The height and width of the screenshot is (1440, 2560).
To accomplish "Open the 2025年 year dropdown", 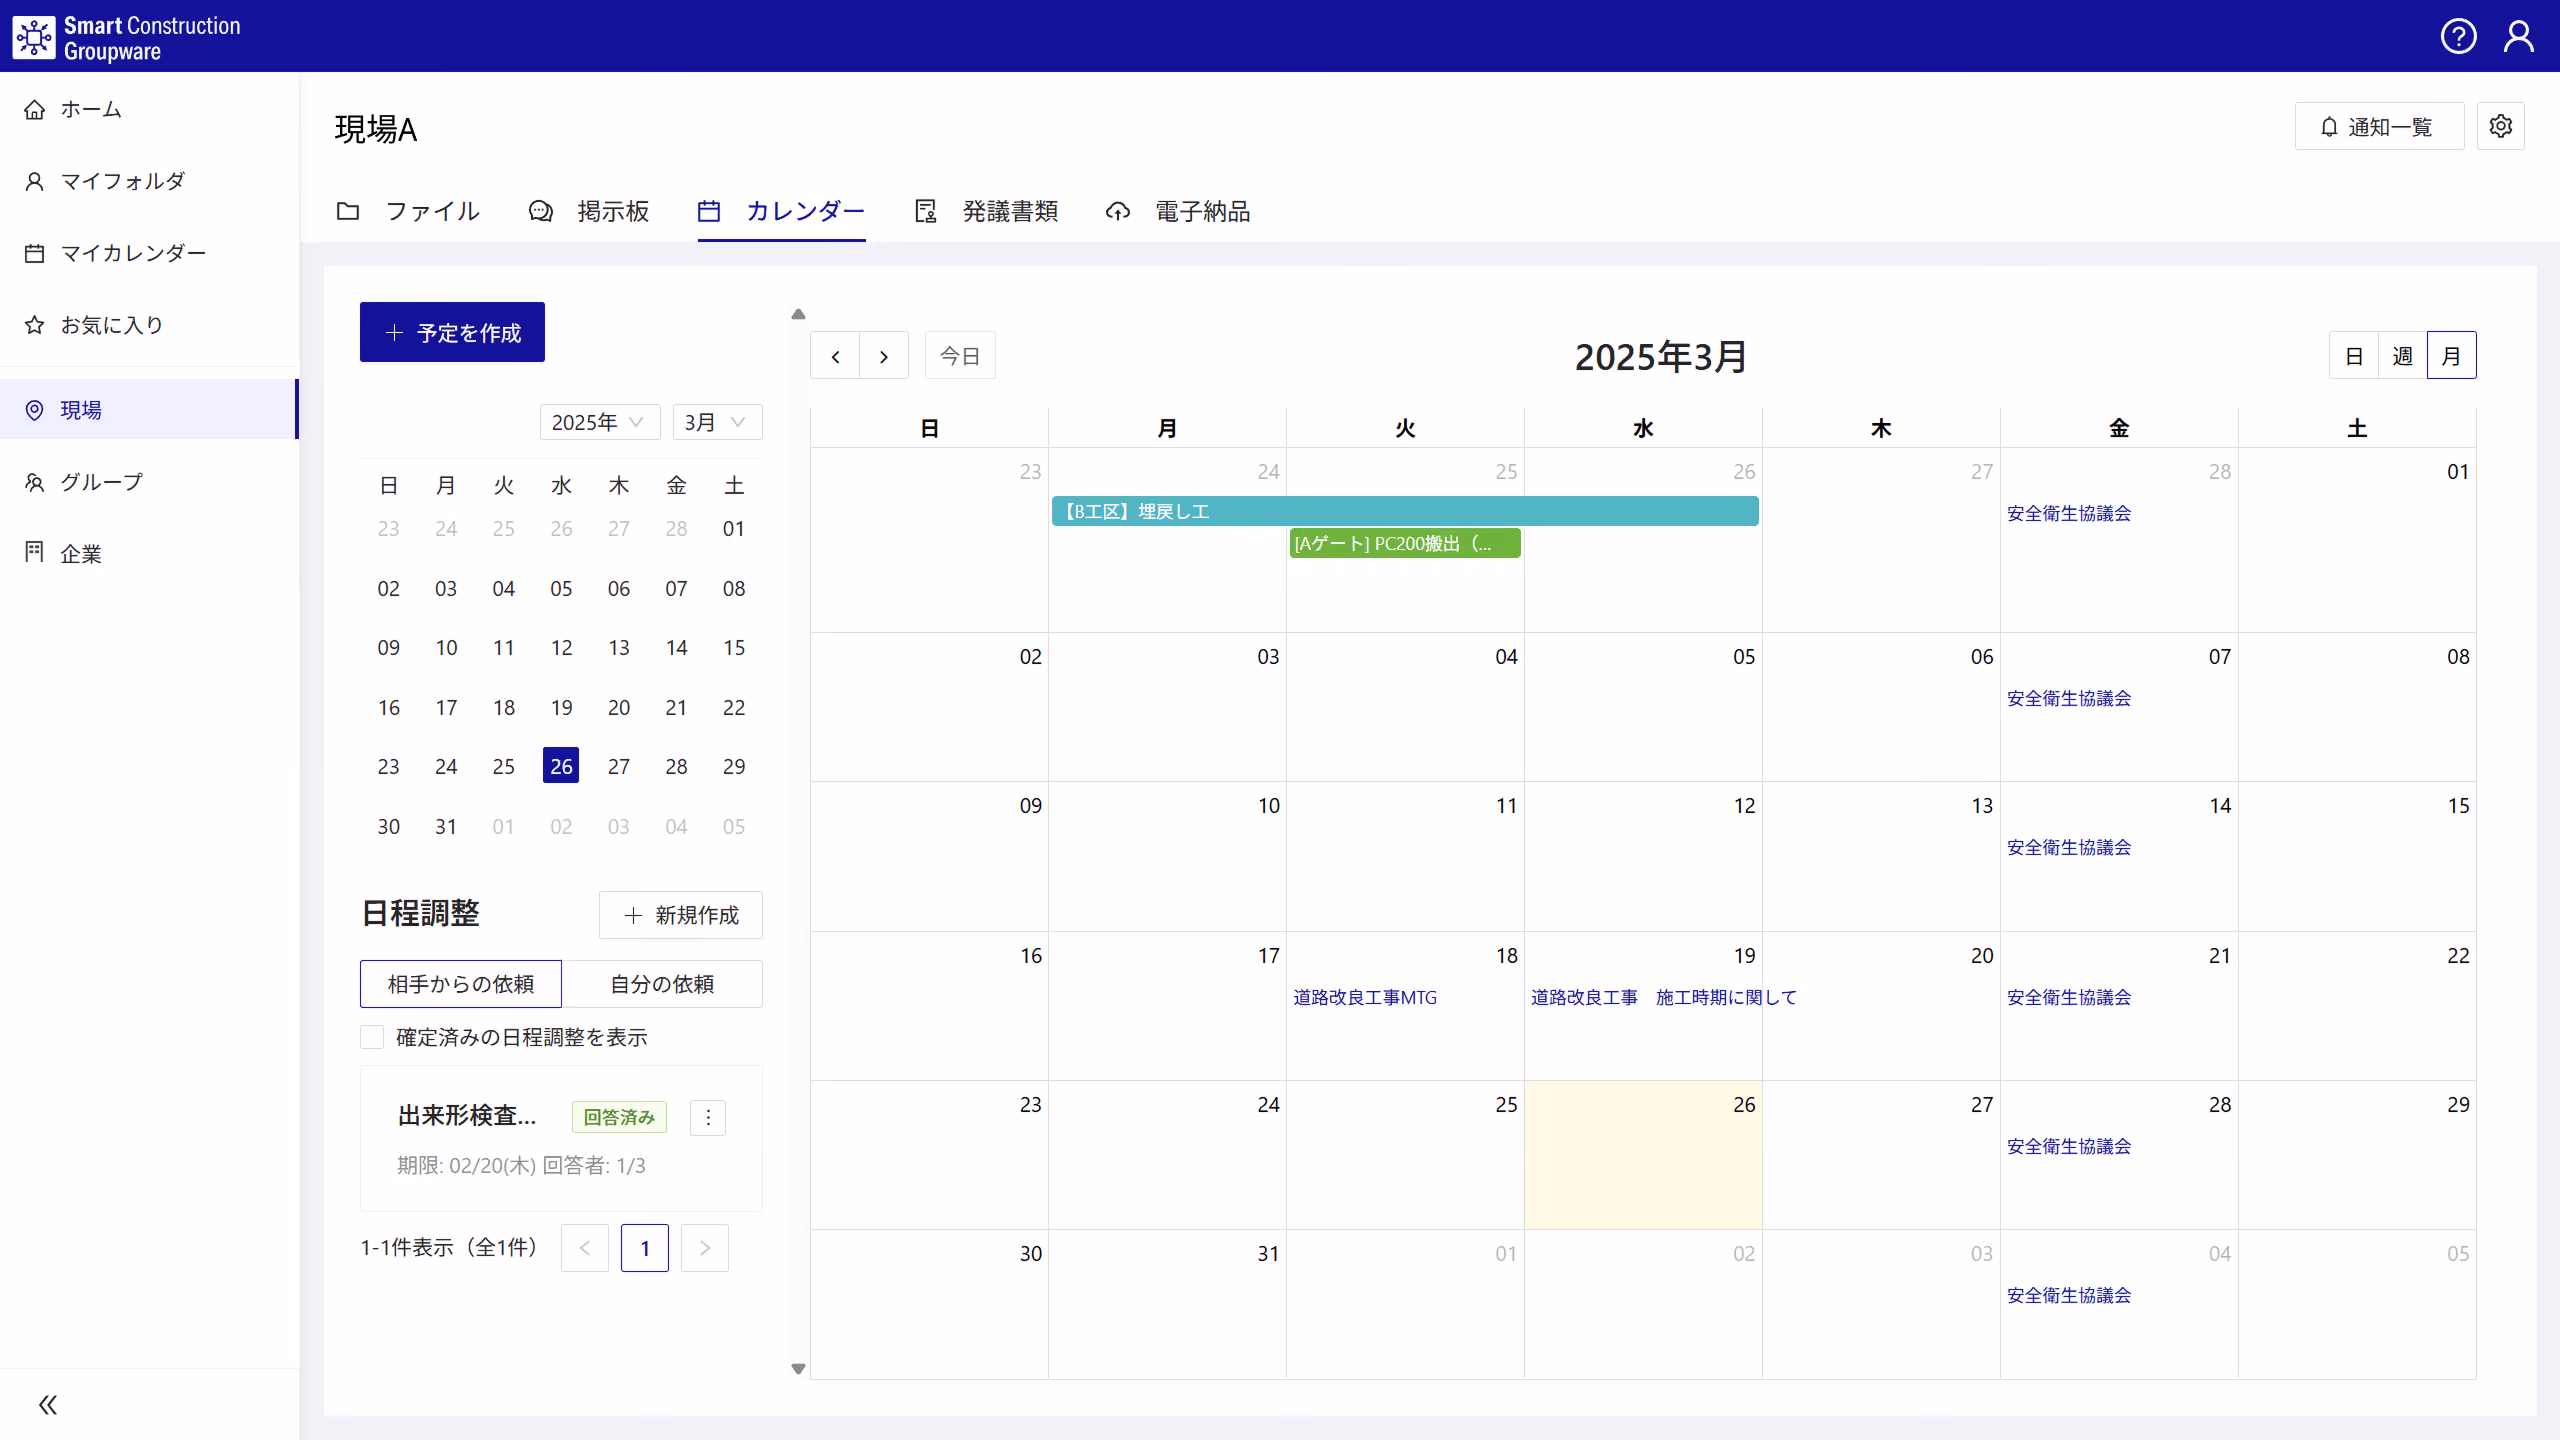I will click(599, 422).
